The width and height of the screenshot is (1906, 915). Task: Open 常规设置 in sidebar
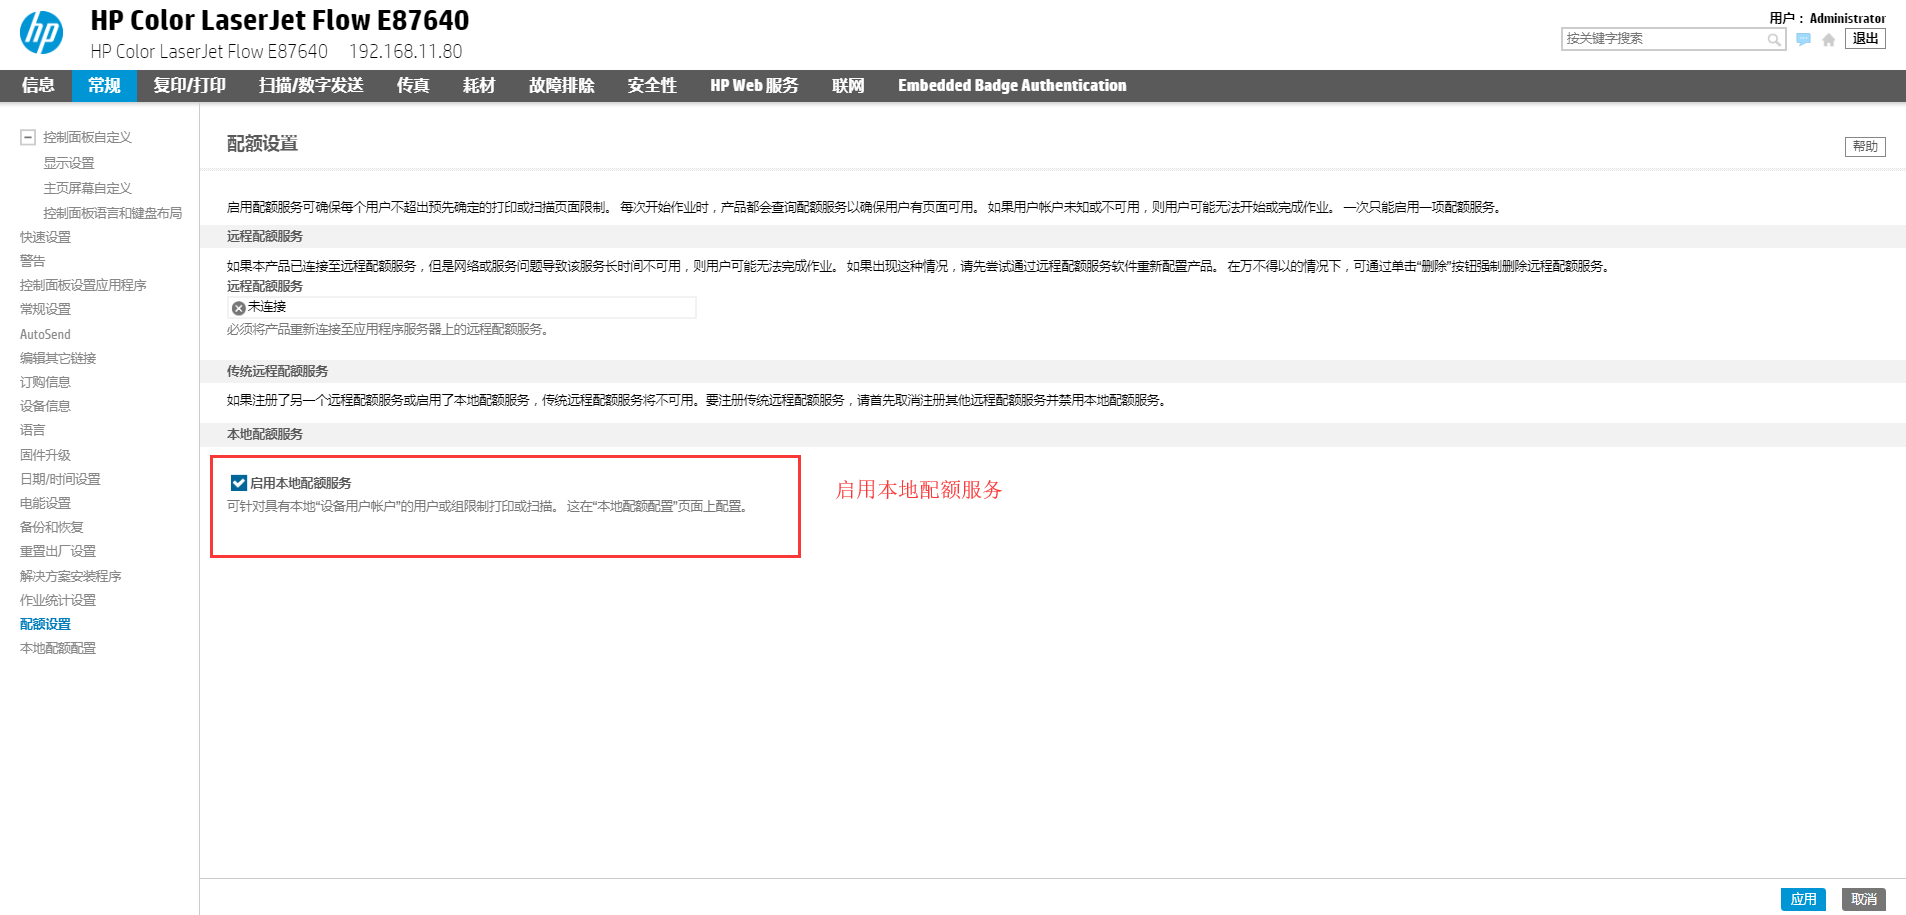point(45,309)
